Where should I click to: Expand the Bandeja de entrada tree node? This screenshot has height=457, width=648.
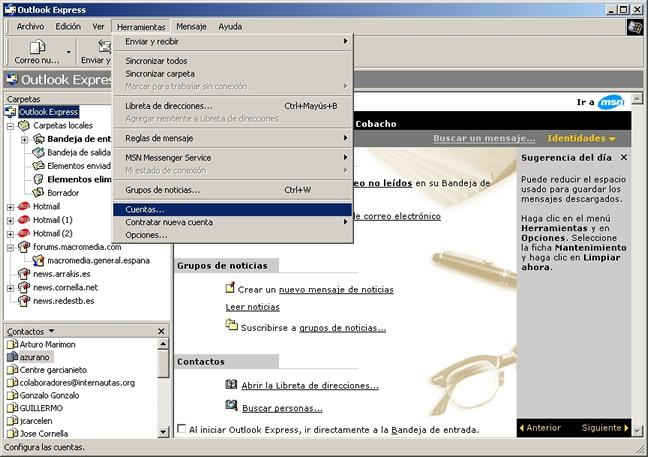click(x=24, y=140)
